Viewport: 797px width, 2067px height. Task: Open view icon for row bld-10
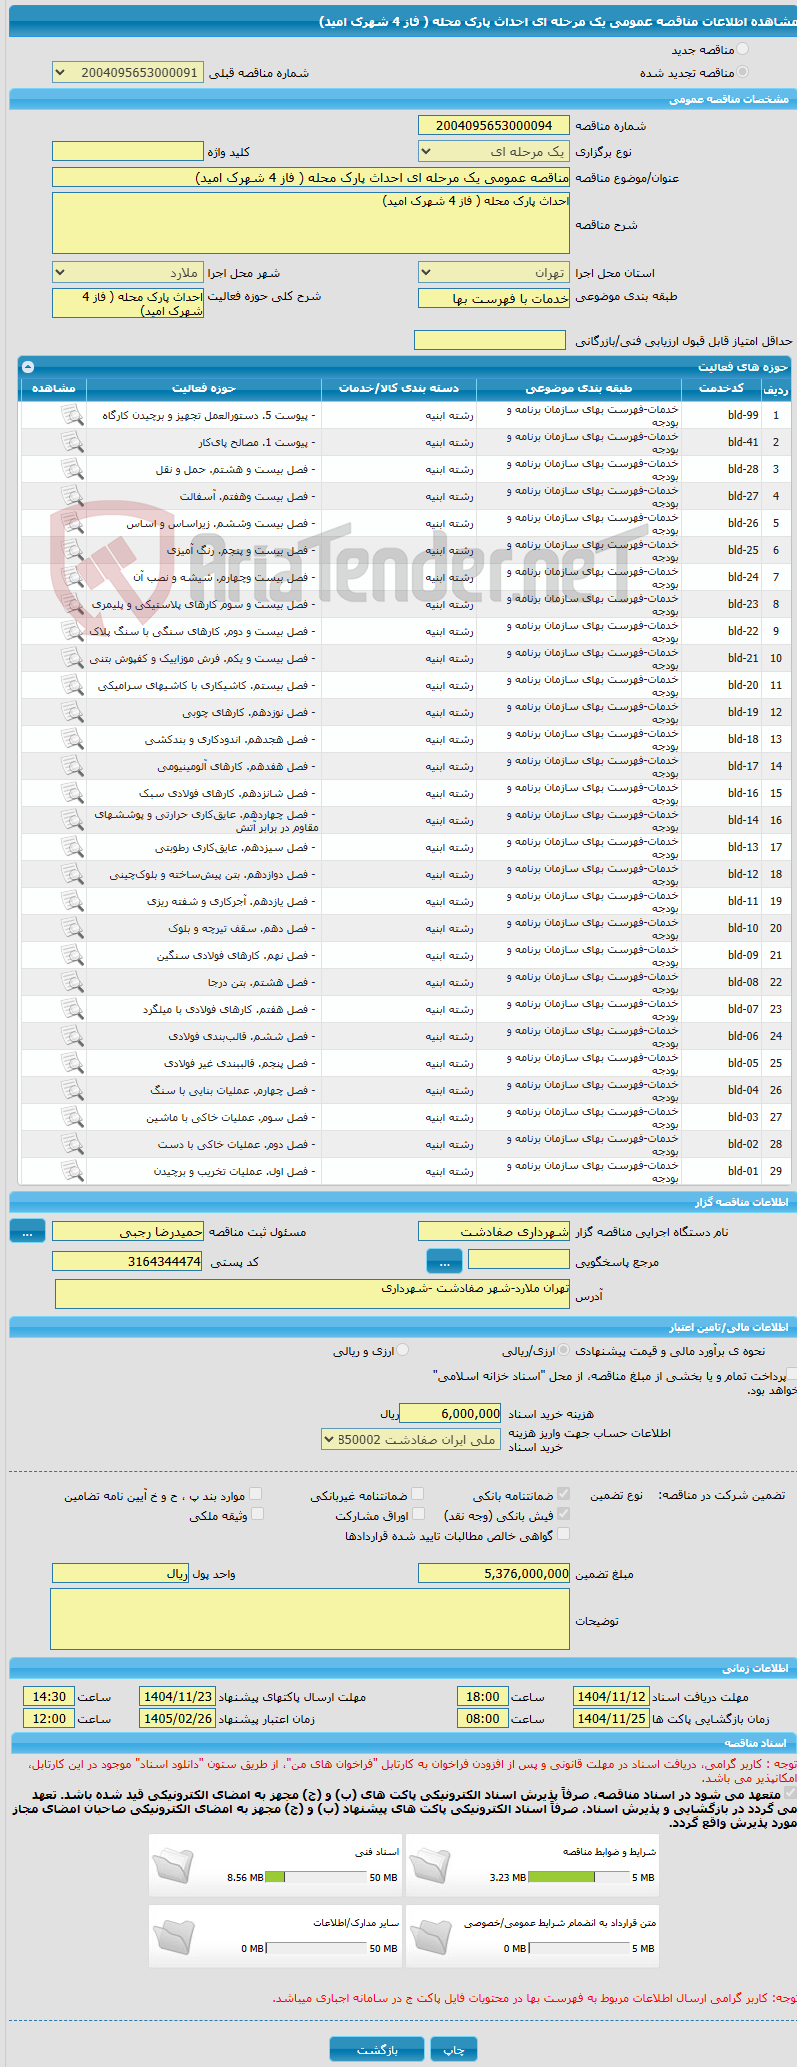72,928
